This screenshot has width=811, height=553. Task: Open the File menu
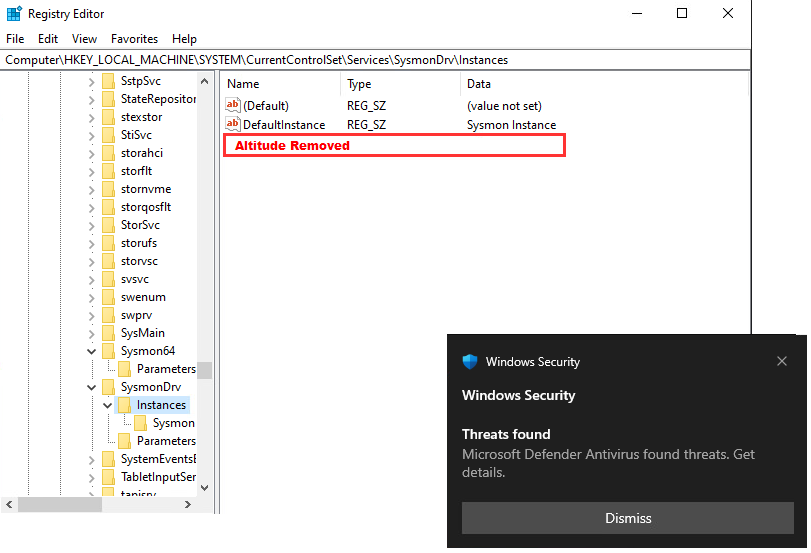15,39
